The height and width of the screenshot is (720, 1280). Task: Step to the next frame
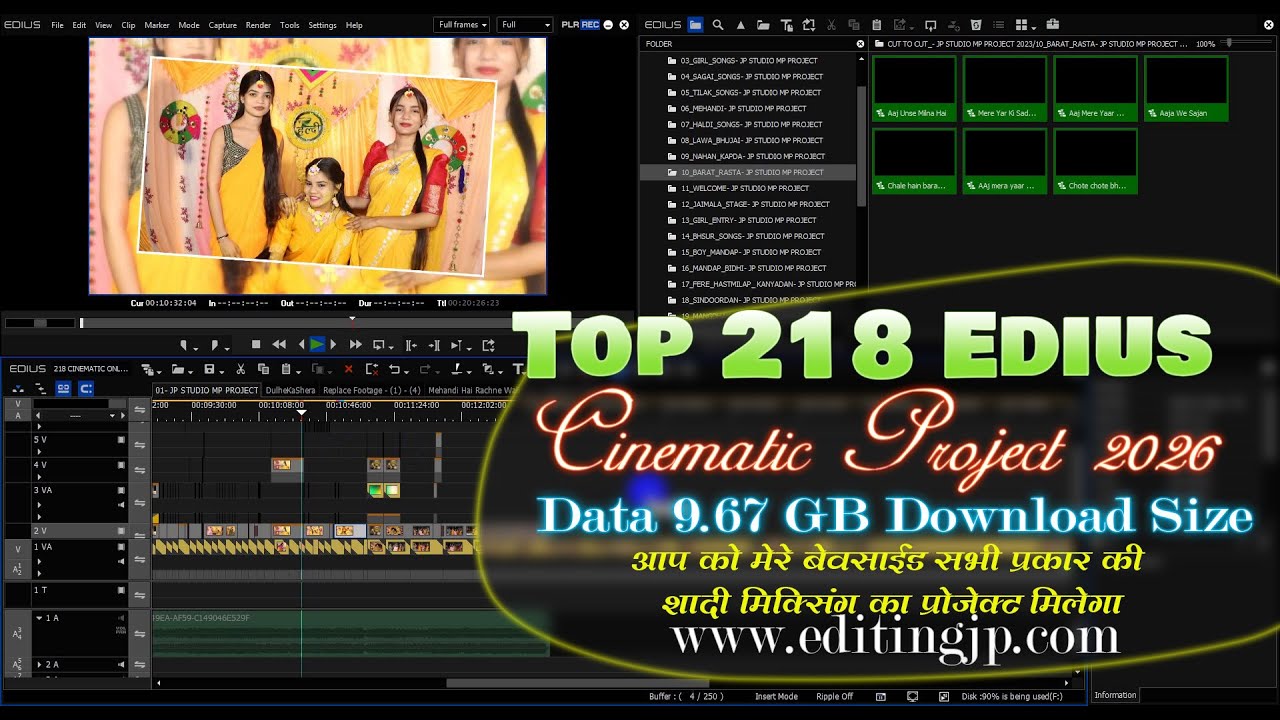333,345
